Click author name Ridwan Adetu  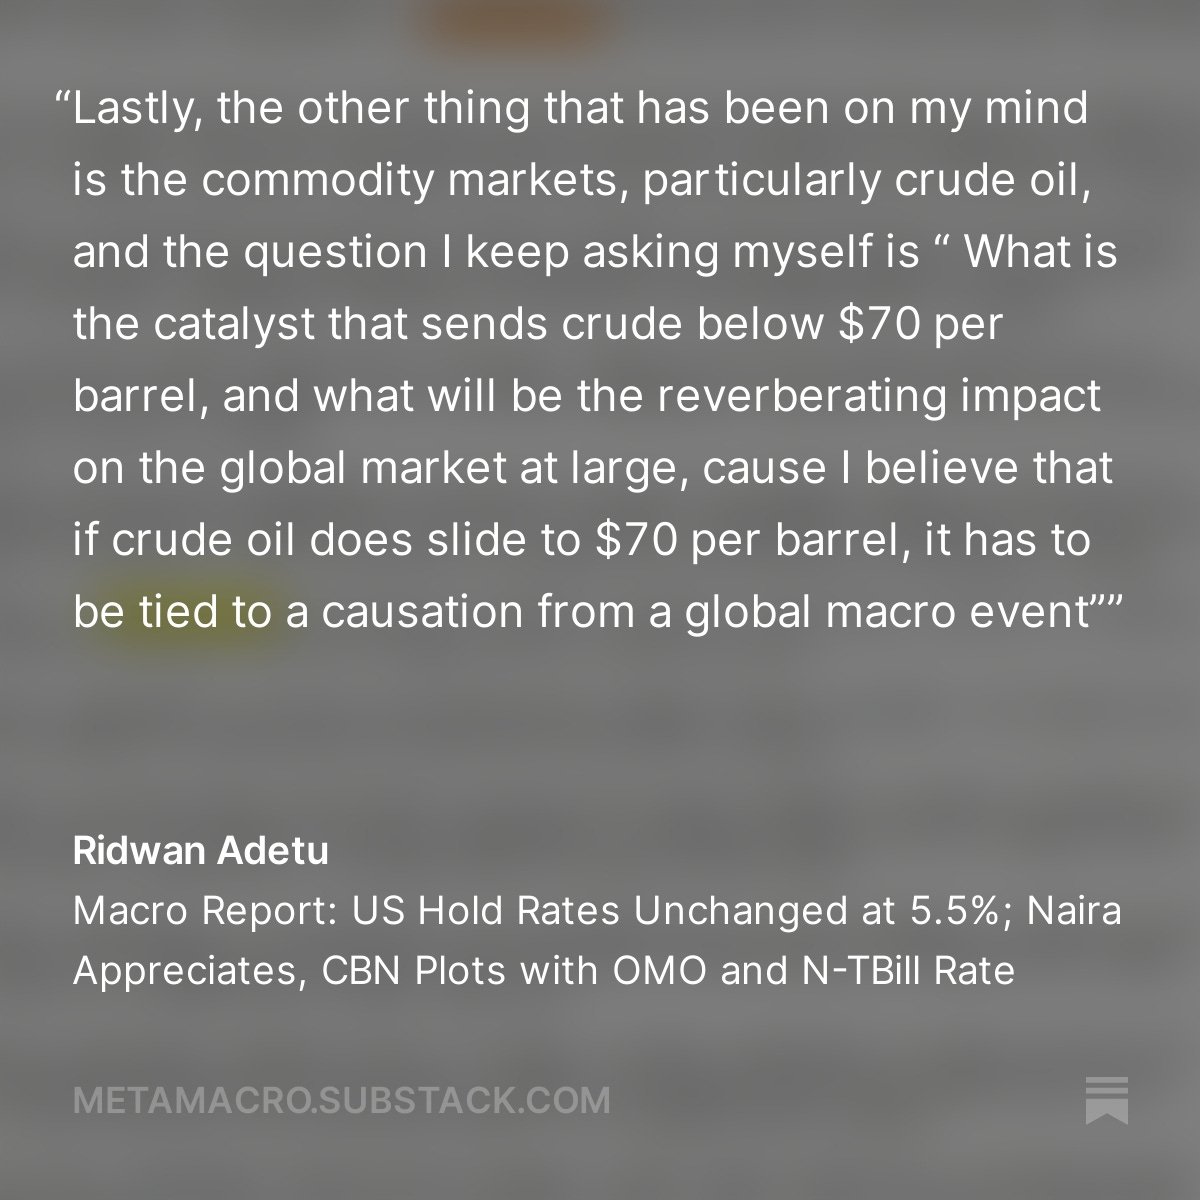click(x=200, y=853)
